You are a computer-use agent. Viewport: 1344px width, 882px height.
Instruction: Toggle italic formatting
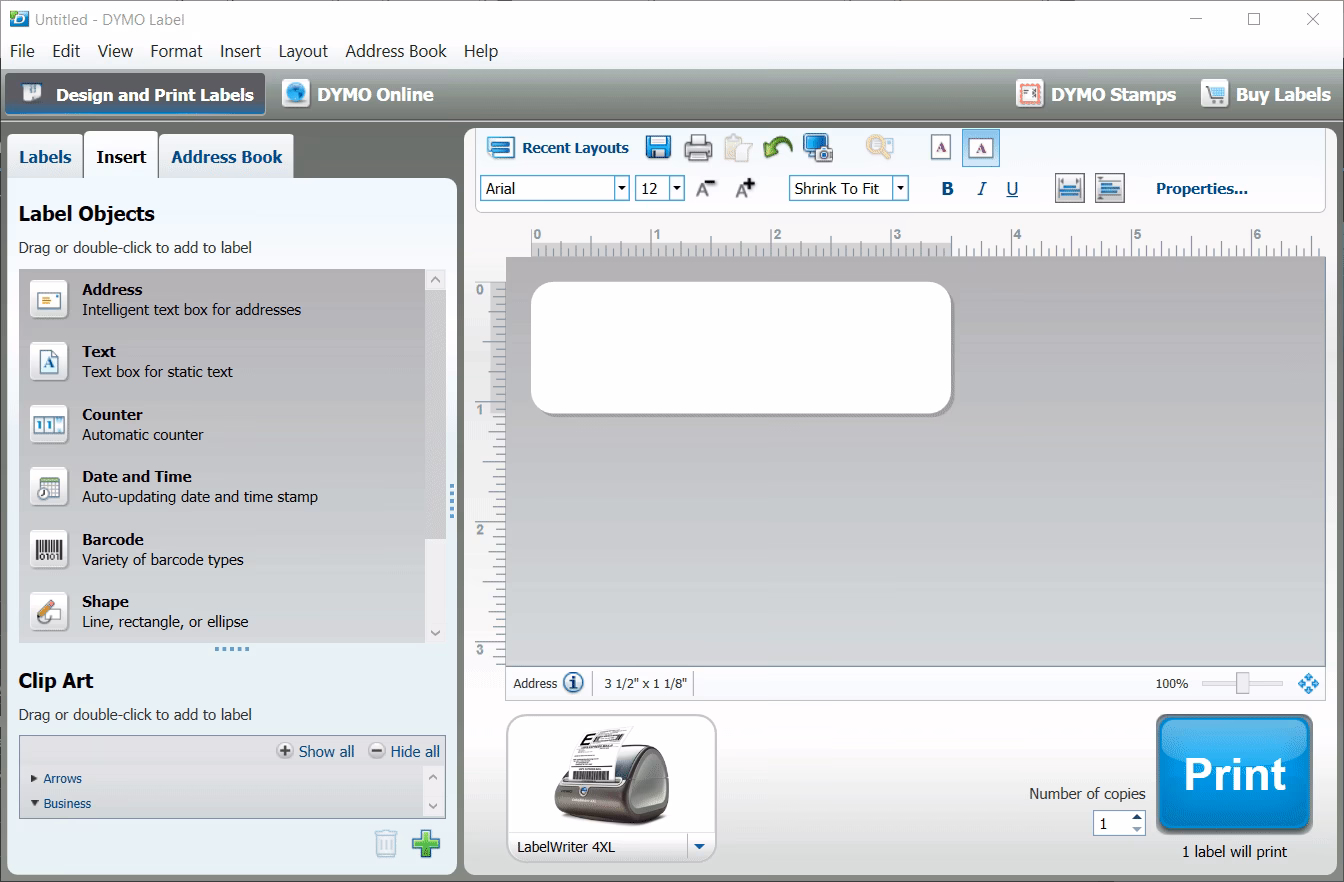981,189
